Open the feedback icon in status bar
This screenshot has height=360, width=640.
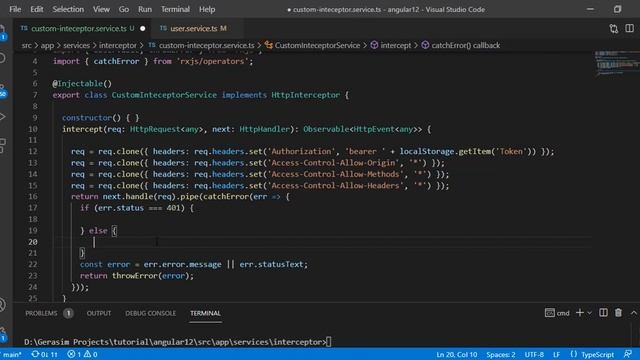click(x=628, y=354)
